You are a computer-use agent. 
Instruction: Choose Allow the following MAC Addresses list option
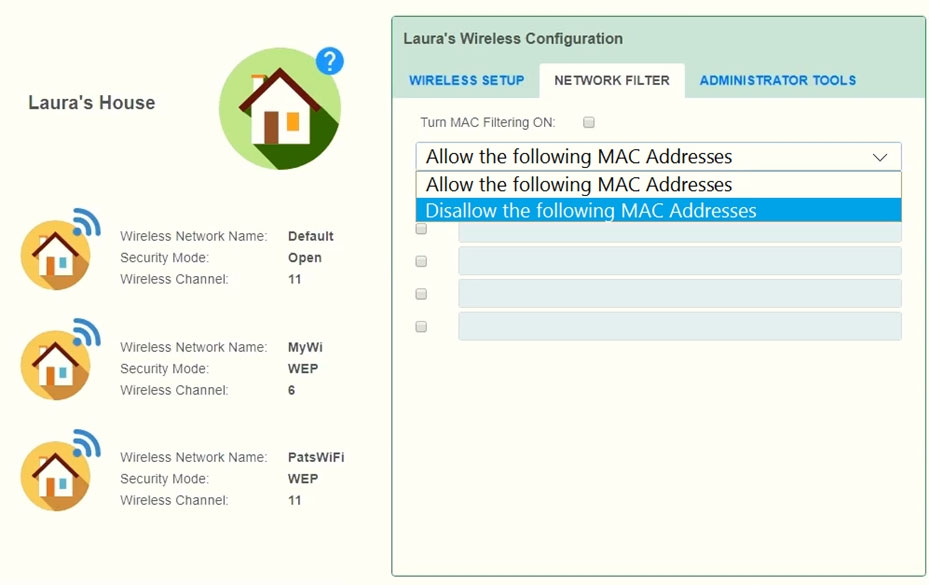579,185
